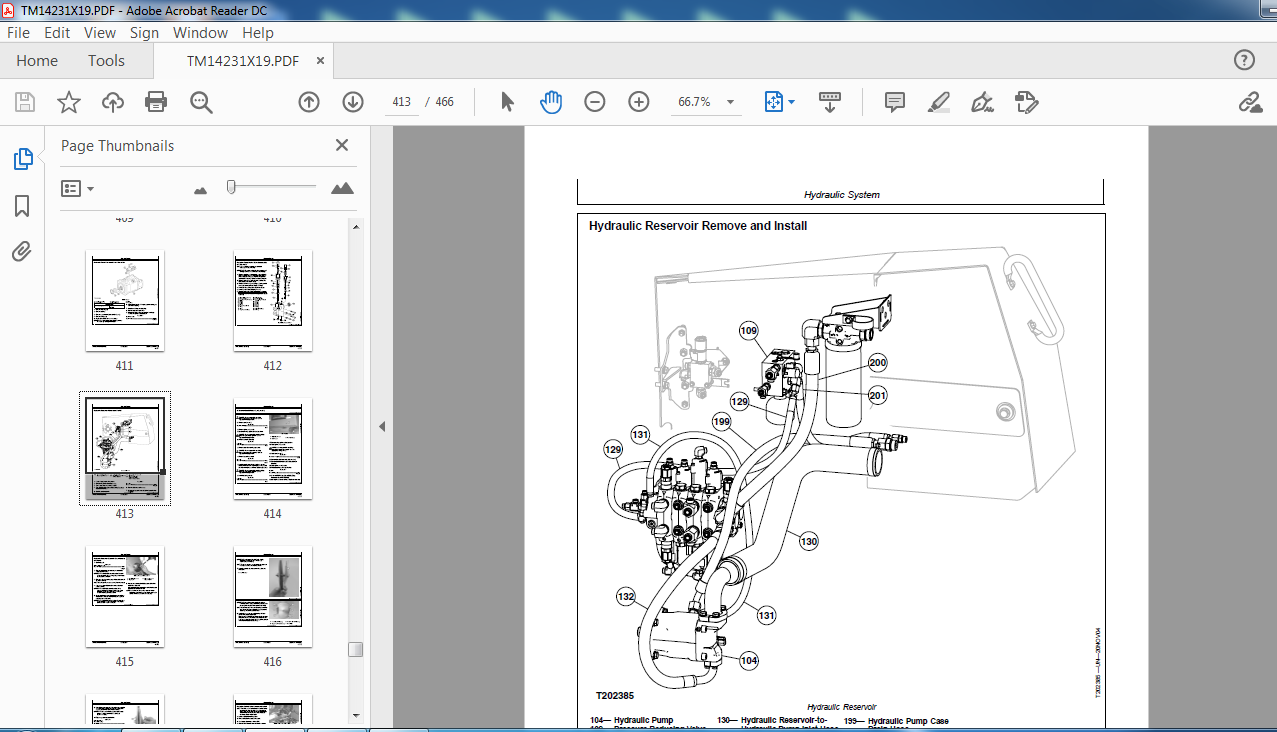Viewport: 1277px width, 732px height.
Task: Share a link to this file
Action: 1249,102
